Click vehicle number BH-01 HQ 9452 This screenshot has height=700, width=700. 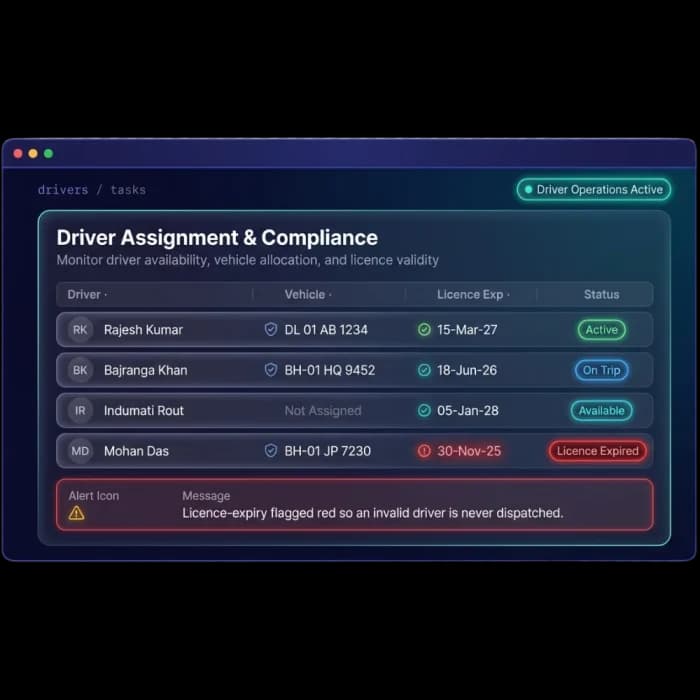329,370
